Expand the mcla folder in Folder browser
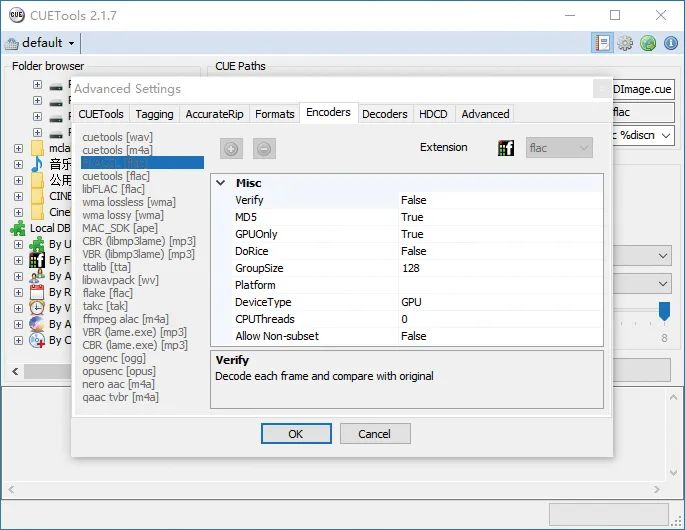The image size is (685, 530). [18, 149]
